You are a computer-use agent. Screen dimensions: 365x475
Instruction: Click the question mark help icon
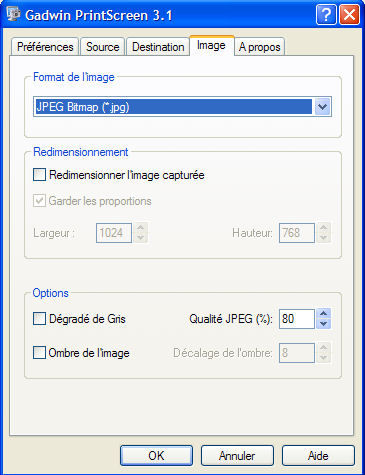(x=326, y=15)
